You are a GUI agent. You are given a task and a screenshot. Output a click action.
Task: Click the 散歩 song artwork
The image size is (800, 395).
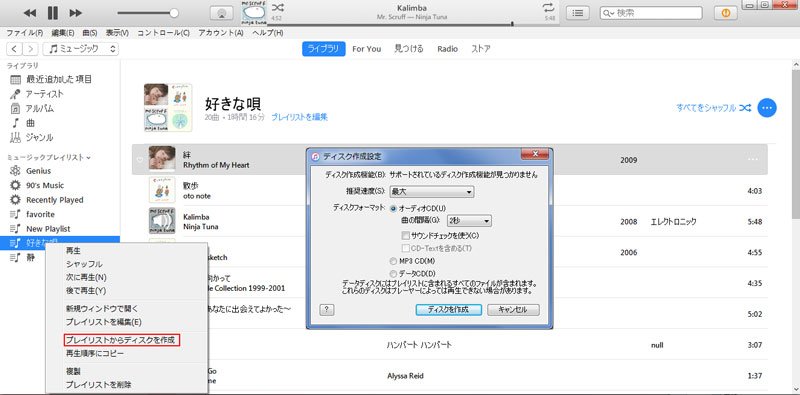pos(162,190)
